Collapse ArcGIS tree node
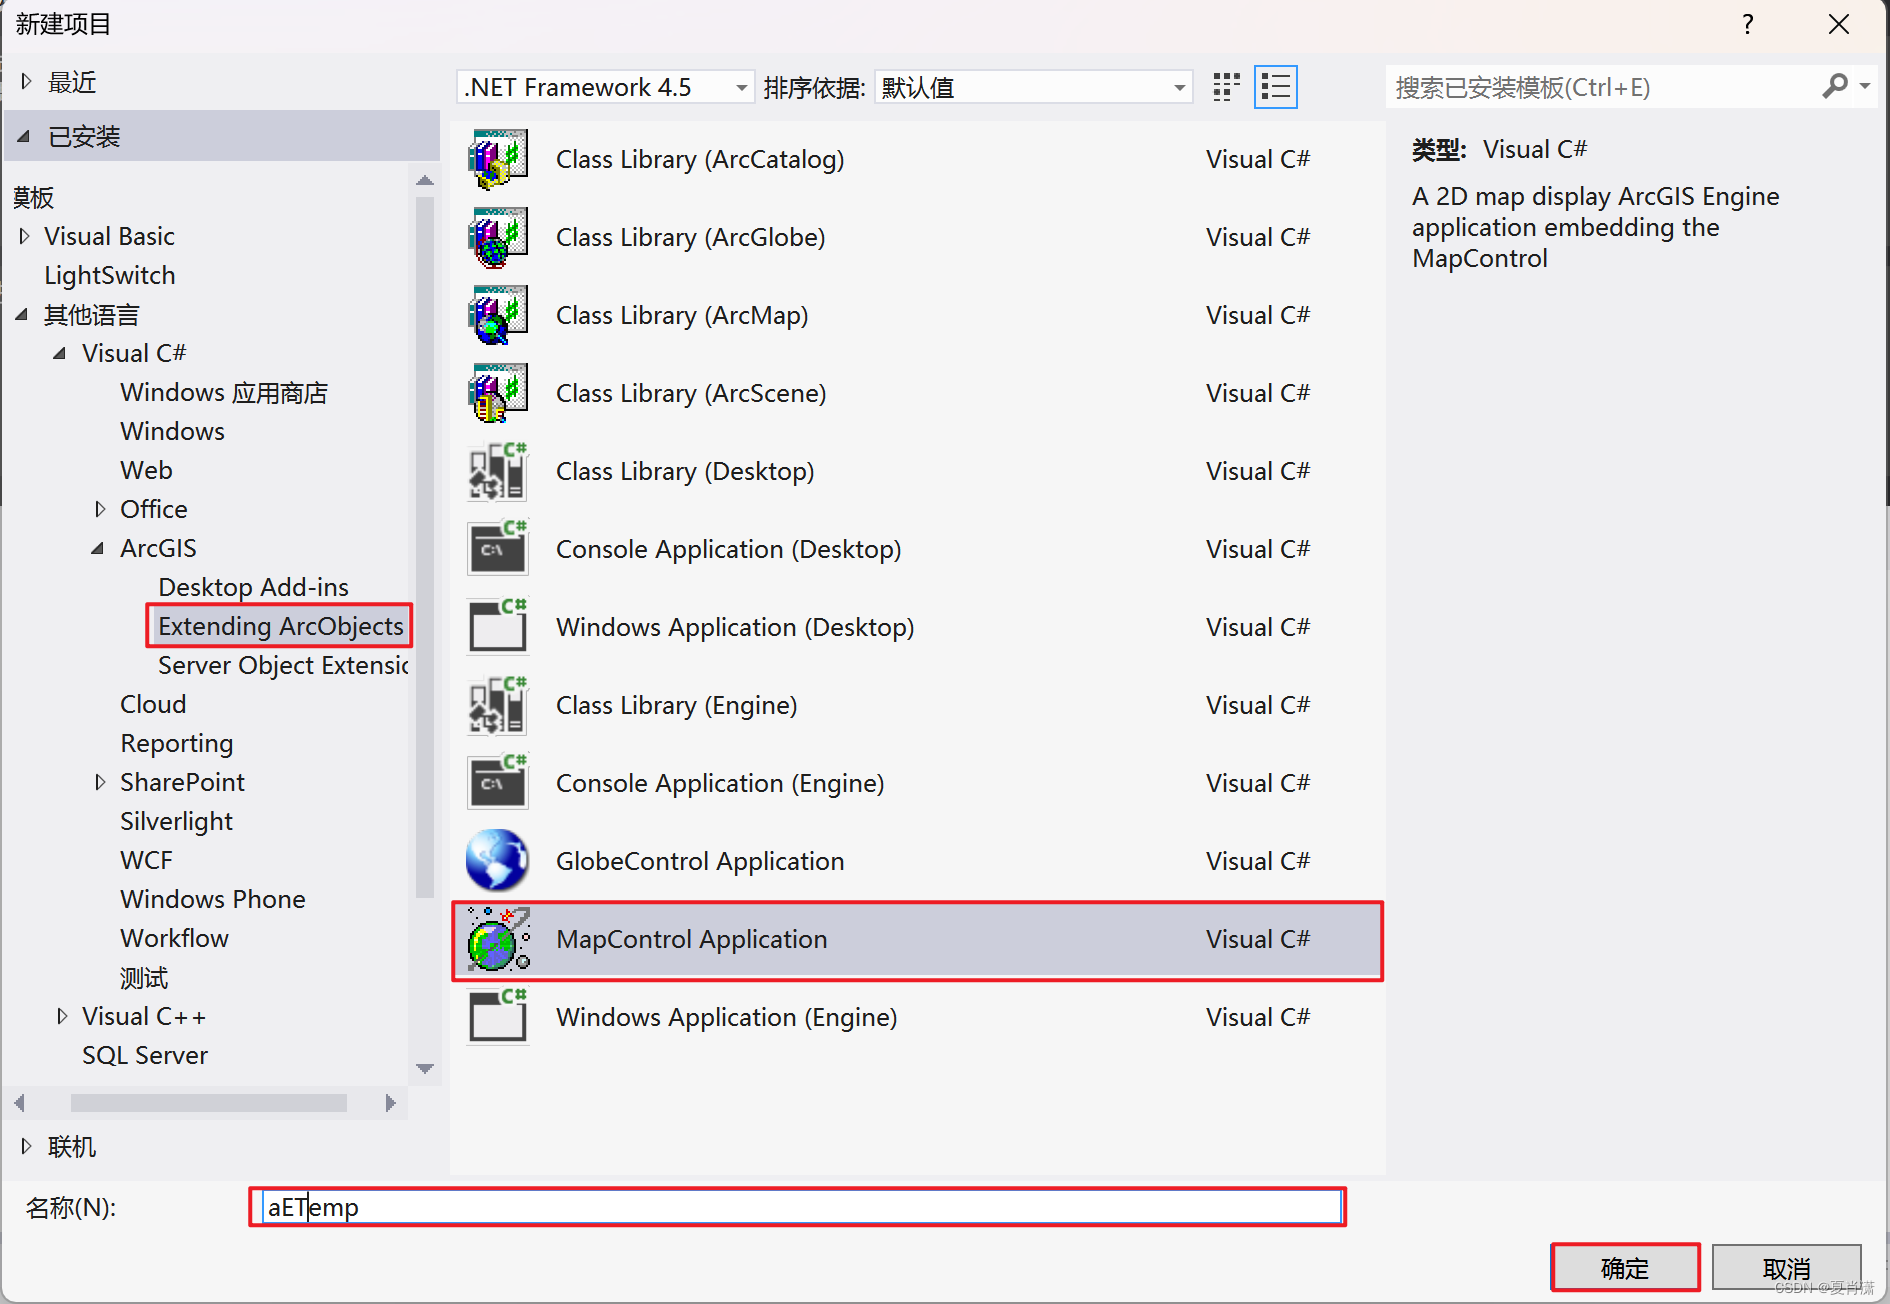 (x=98, y=548)
